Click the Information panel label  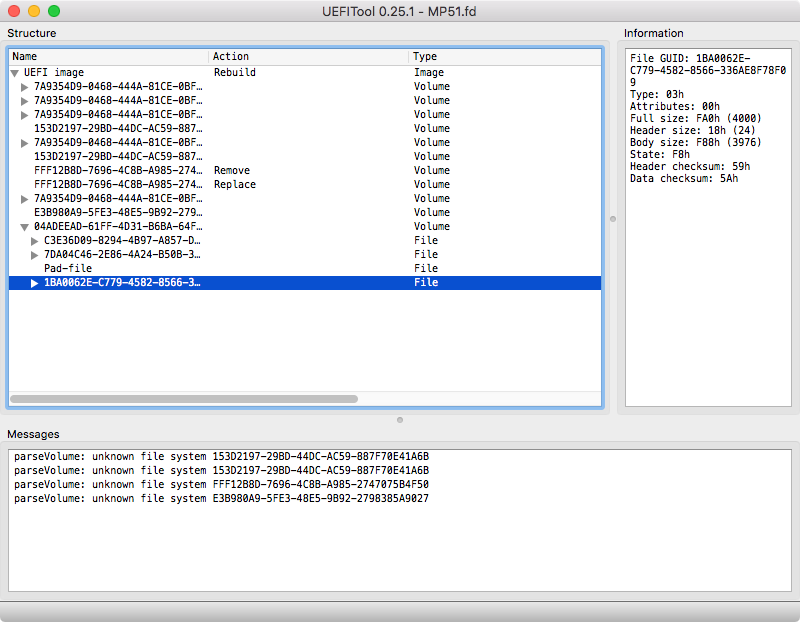click(x=654, y=33)
